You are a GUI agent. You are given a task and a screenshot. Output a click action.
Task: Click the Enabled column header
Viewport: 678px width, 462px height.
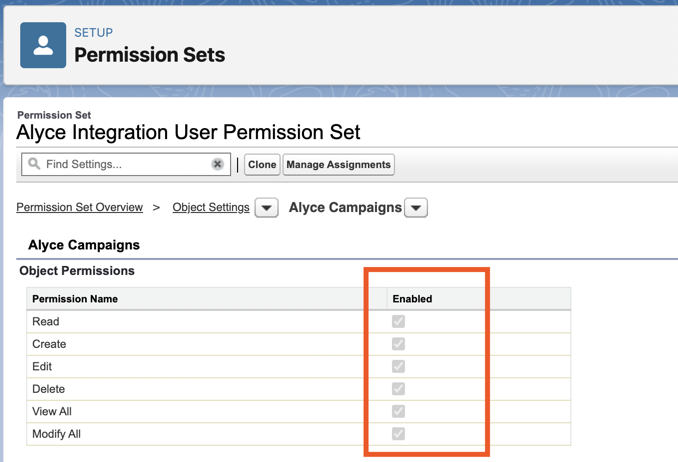pyautogui.click(x=412, y=299)
